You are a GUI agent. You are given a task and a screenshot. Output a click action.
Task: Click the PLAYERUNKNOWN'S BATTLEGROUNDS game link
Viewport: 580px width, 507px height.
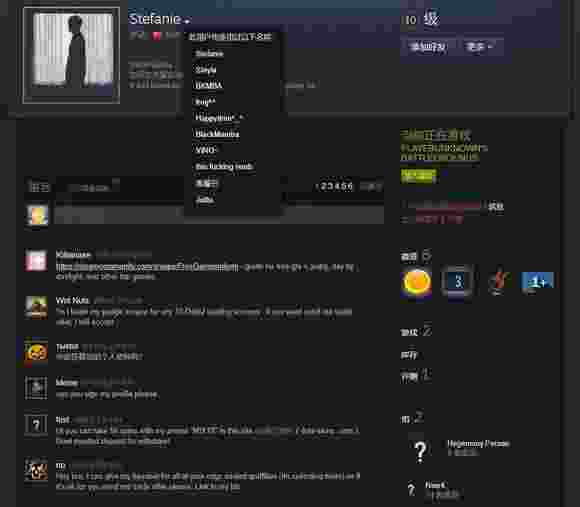(444, 152)
